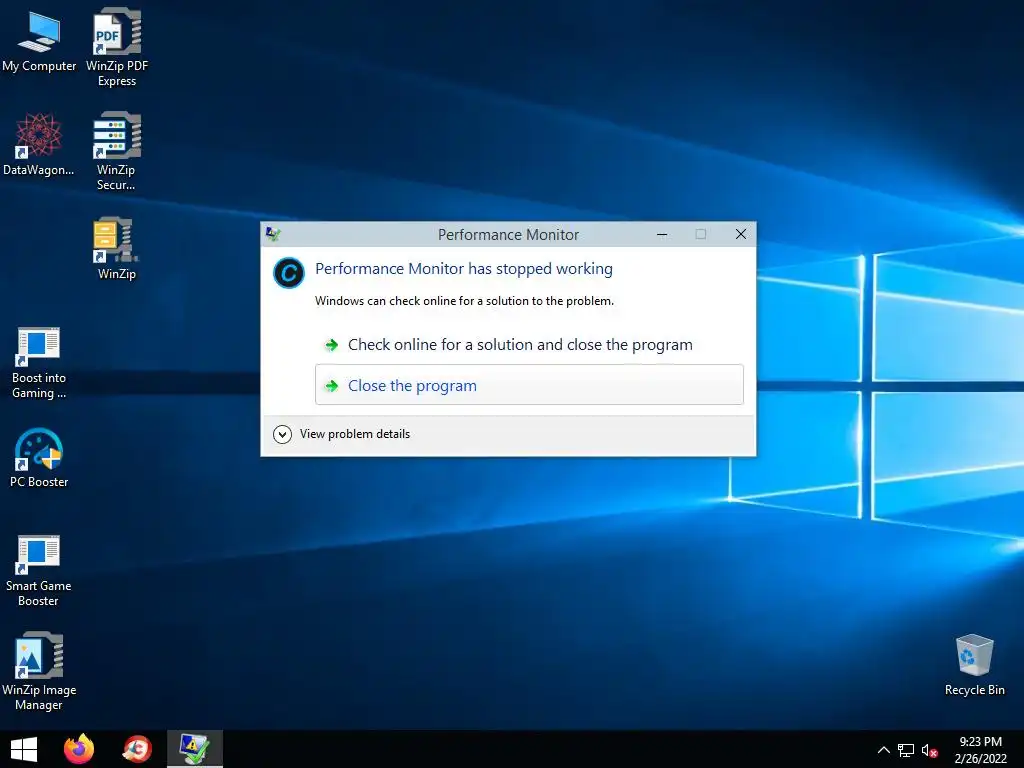
Task: Select the PC Booster desktop icon
Action: click(x=39, y=458)
